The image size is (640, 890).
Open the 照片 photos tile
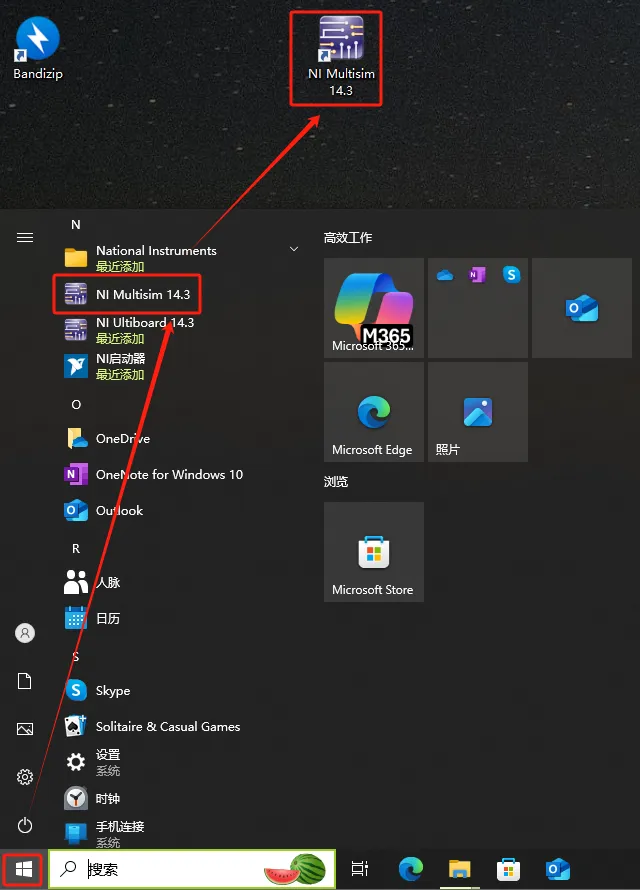tap(478, 412)
